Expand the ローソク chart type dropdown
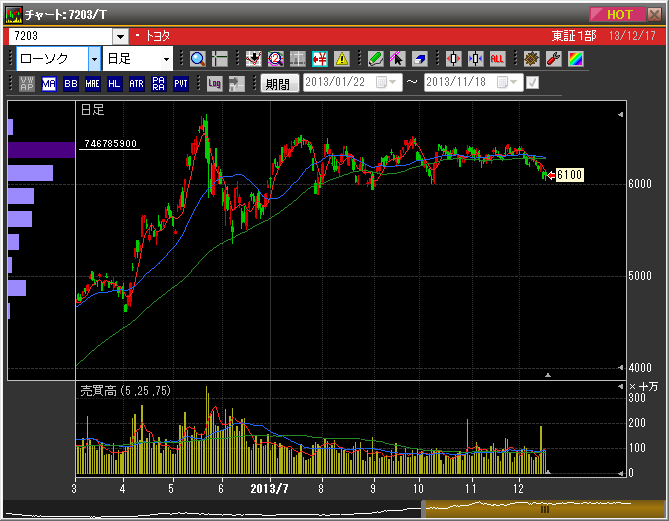The width and height of the screenshot is (669, 521). pos(94,59)
